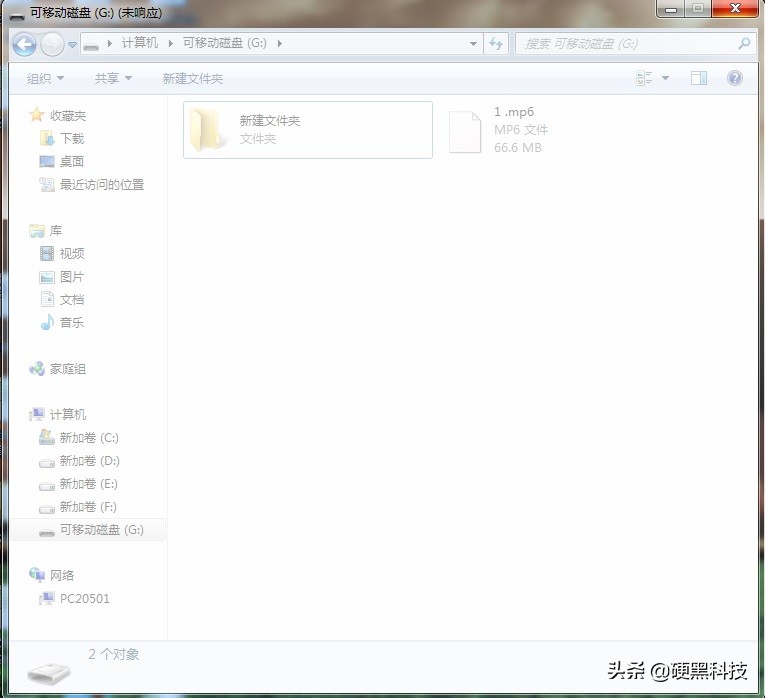Select 视频 library
Screen dimensions: 765x698
tap(72, 253)
